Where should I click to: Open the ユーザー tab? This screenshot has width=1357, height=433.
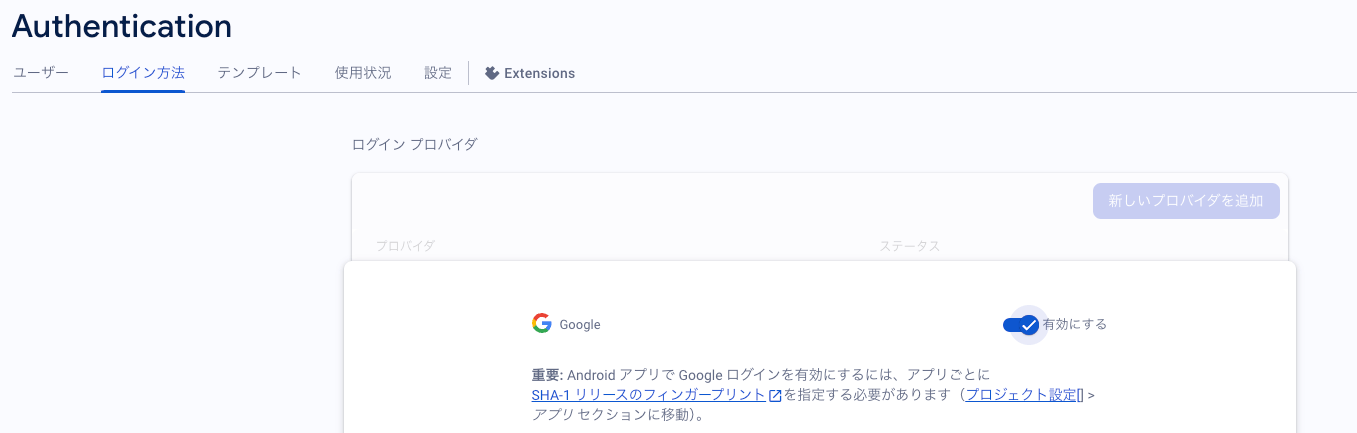tap(41, 73)
